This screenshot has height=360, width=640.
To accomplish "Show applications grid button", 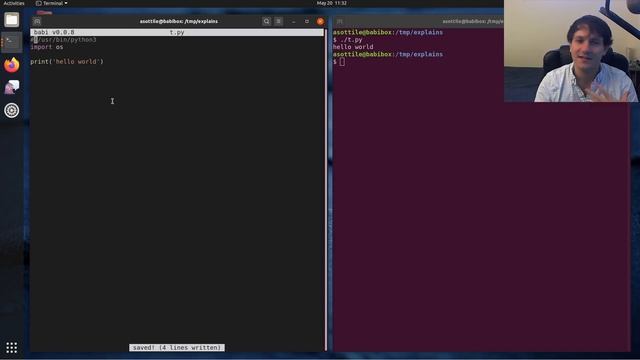I will (11, 347).
